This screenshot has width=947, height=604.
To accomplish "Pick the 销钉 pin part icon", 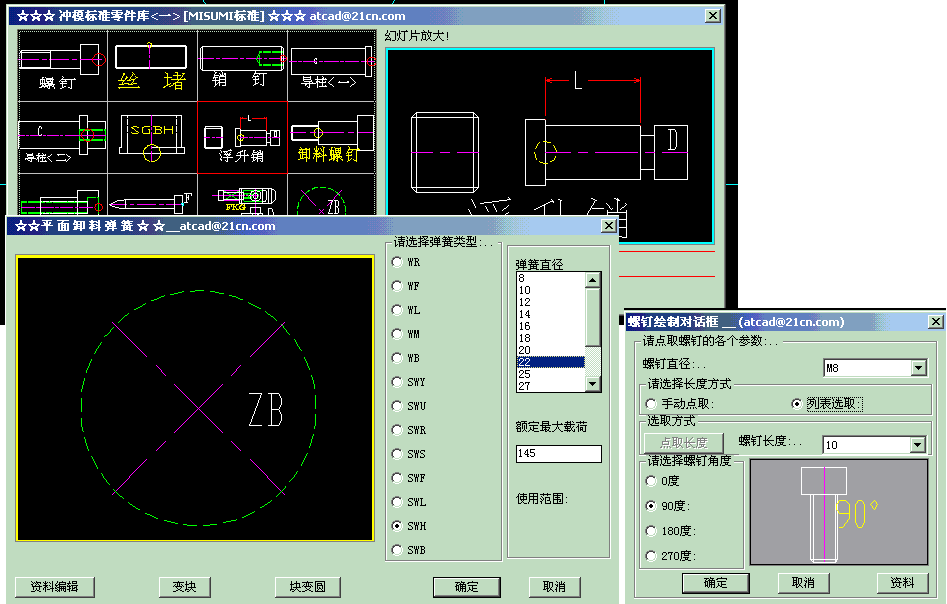I will [x=242, y=64].
